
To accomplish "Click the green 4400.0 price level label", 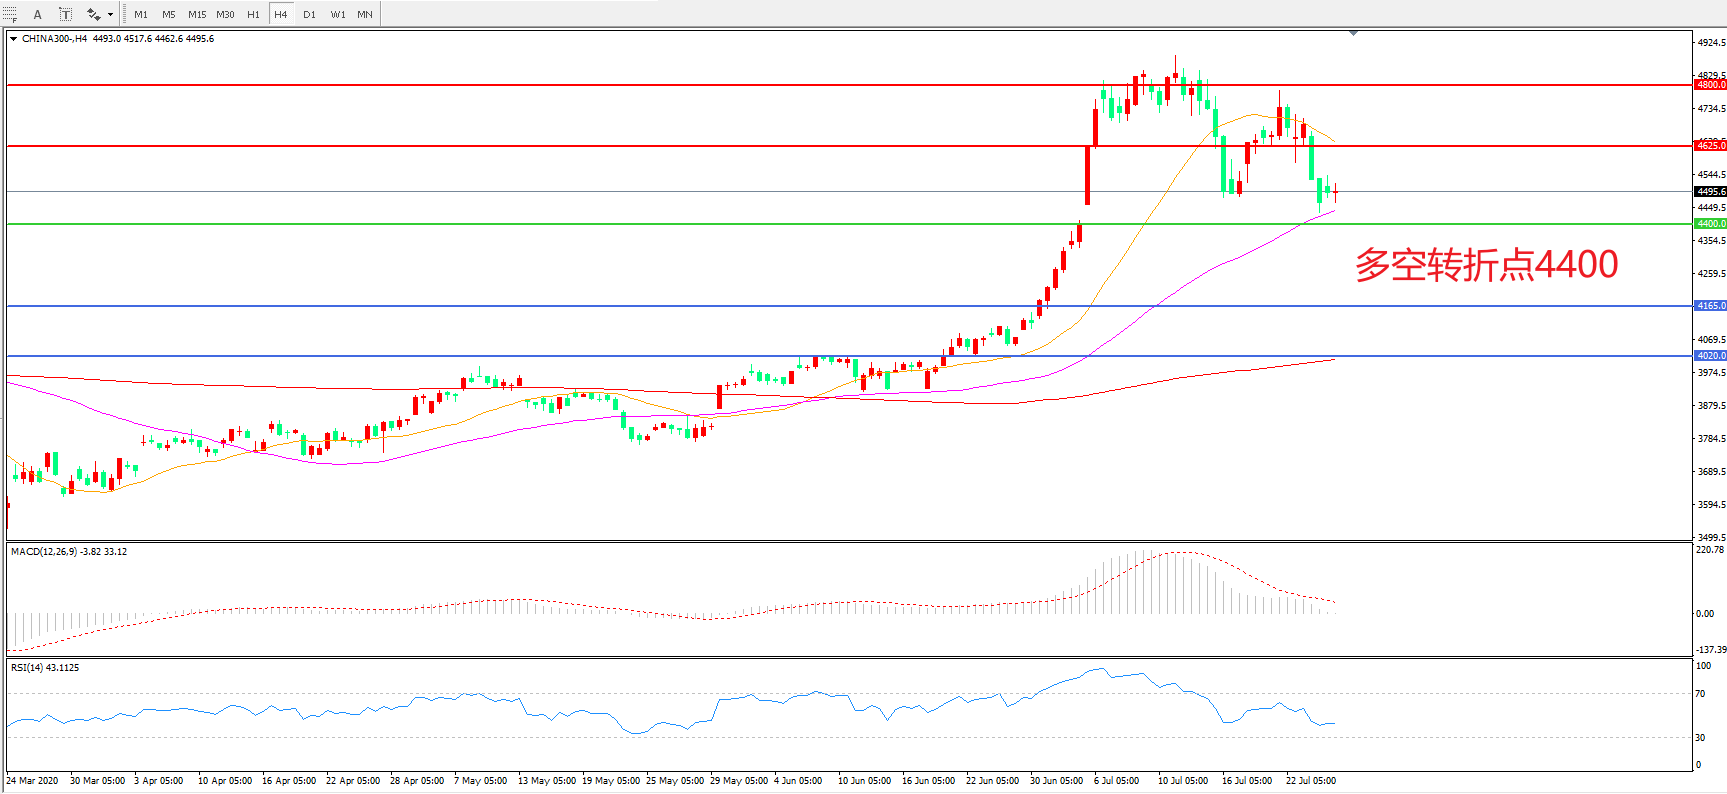I will click(x=1710, y=224).
